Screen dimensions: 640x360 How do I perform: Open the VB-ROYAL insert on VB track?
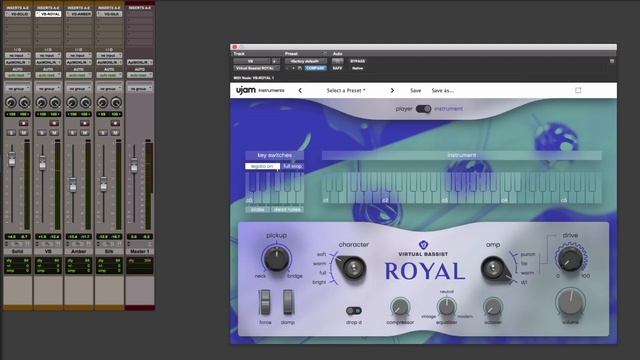tap(48, 14)
